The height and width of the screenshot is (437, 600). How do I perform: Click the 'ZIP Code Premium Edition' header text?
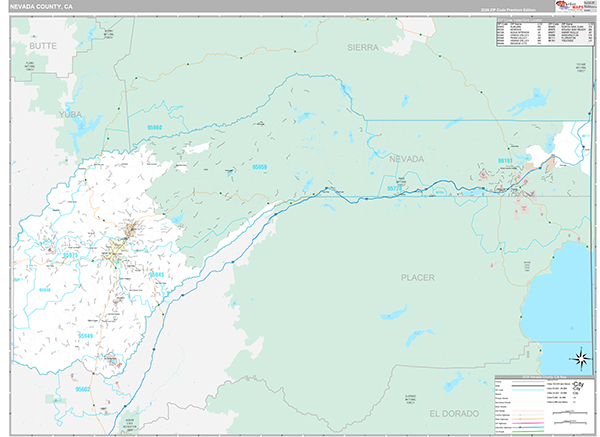pyautogui.click(x=508, y=10)
